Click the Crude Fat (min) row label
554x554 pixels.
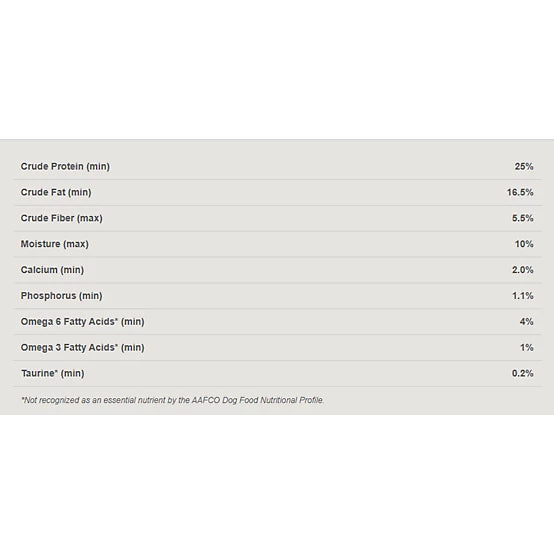pyautogui.click(x=56, y=192)
